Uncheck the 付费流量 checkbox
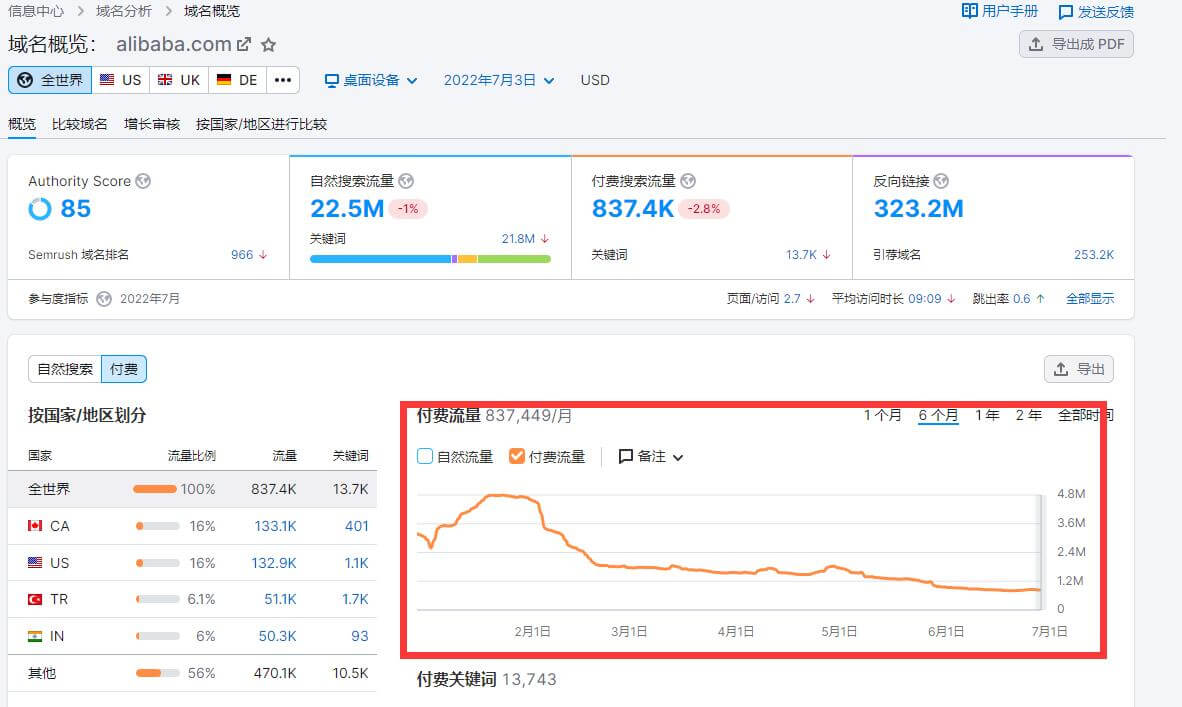Viewport: 1182px width, 707px height. [517, 457]
